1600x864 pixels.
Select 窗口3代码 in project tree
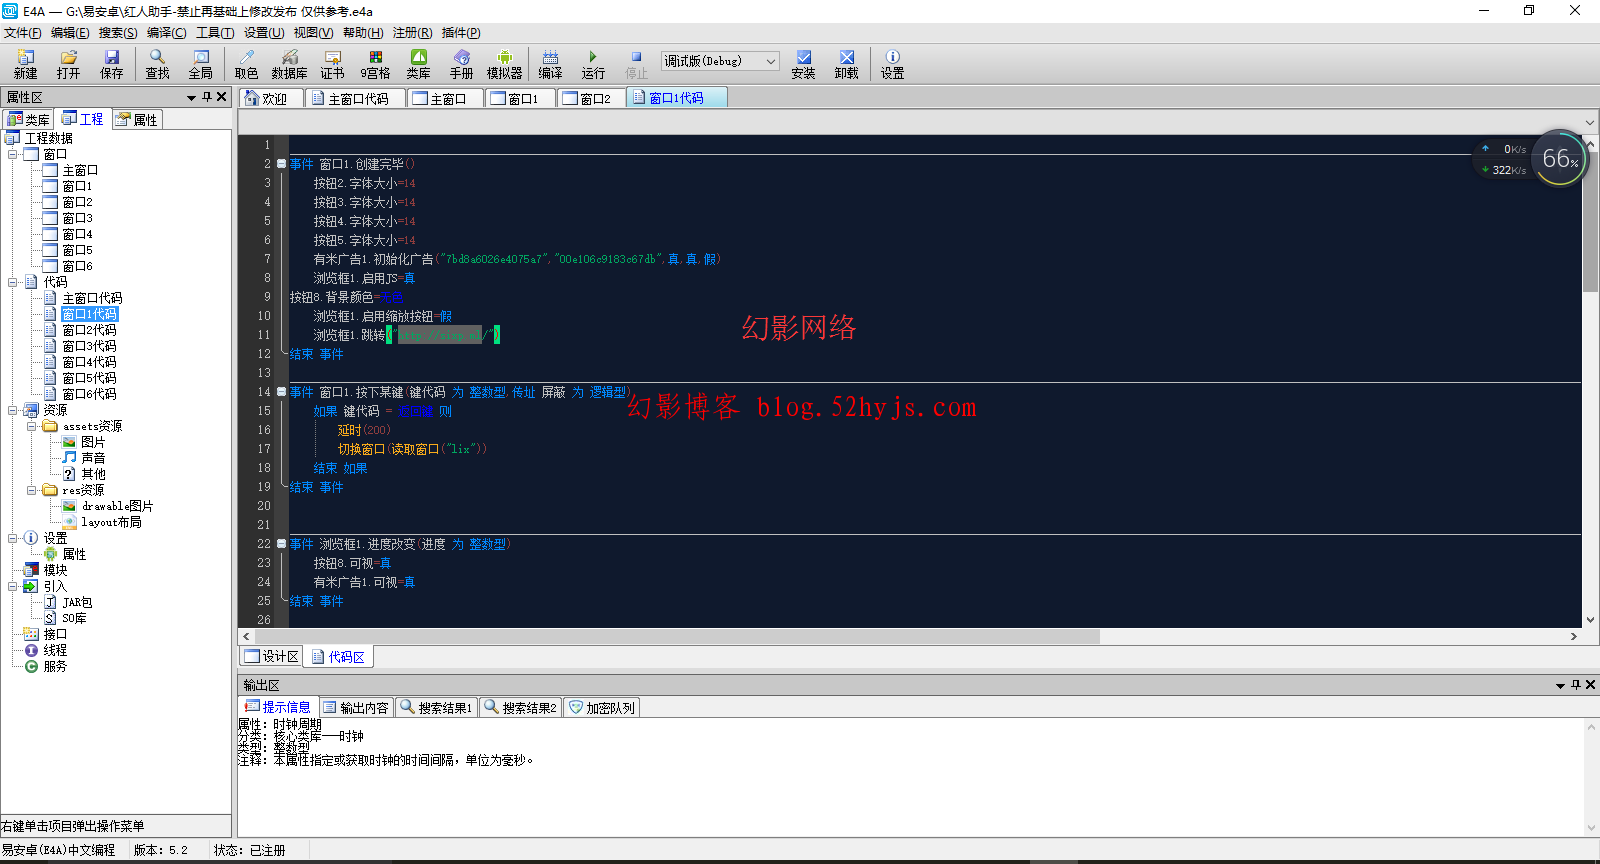tap(89, 346)
